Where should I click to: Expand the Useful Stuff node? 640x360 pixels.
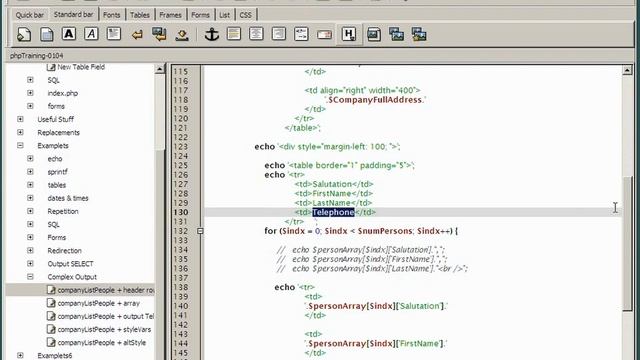pyautogui.click(x=20, y=119)
